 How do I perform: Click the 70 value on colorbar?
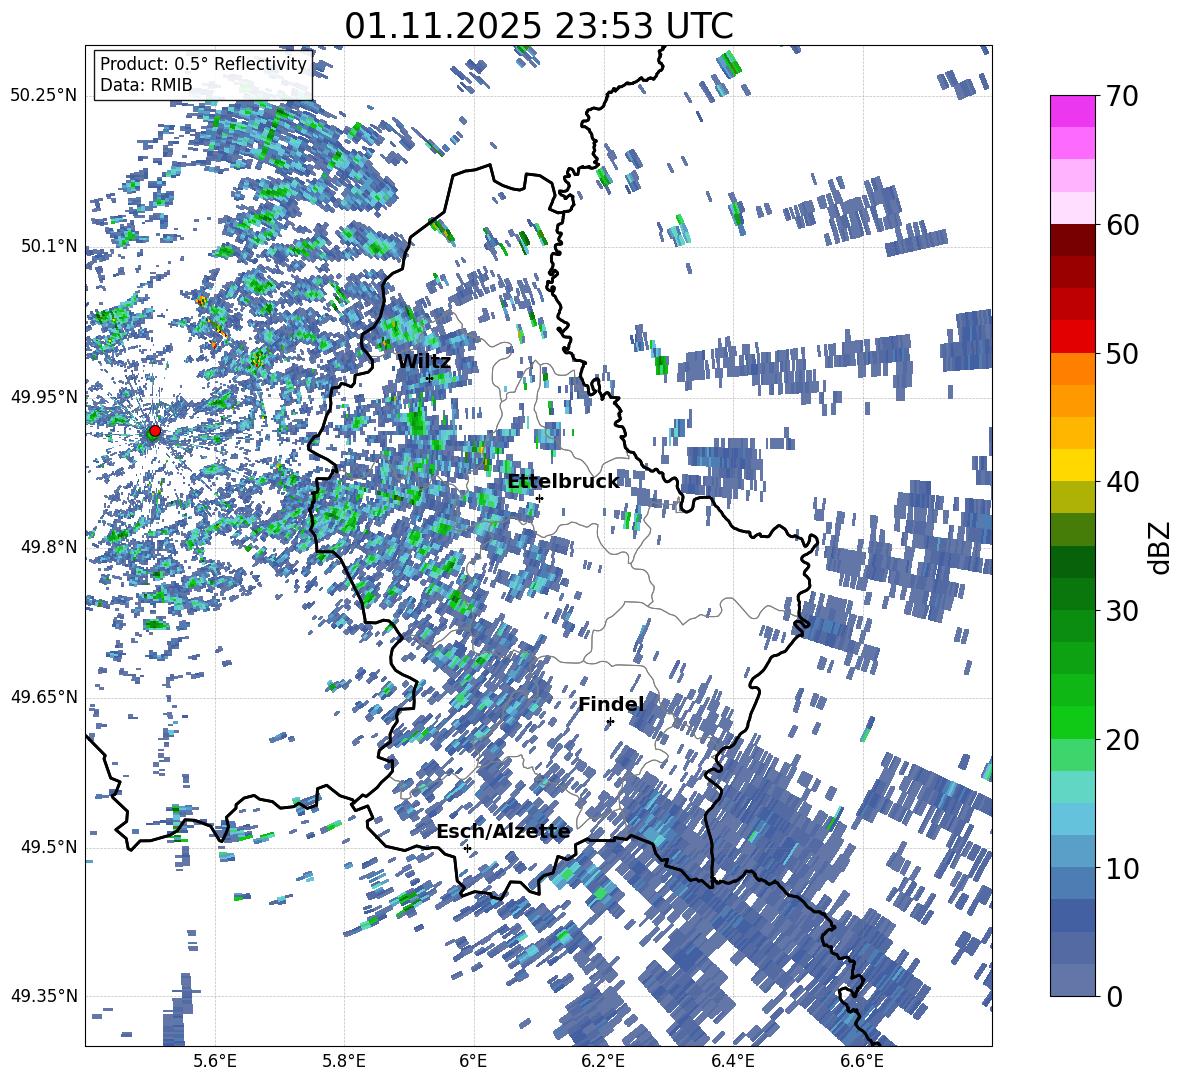pos(1122,97)
